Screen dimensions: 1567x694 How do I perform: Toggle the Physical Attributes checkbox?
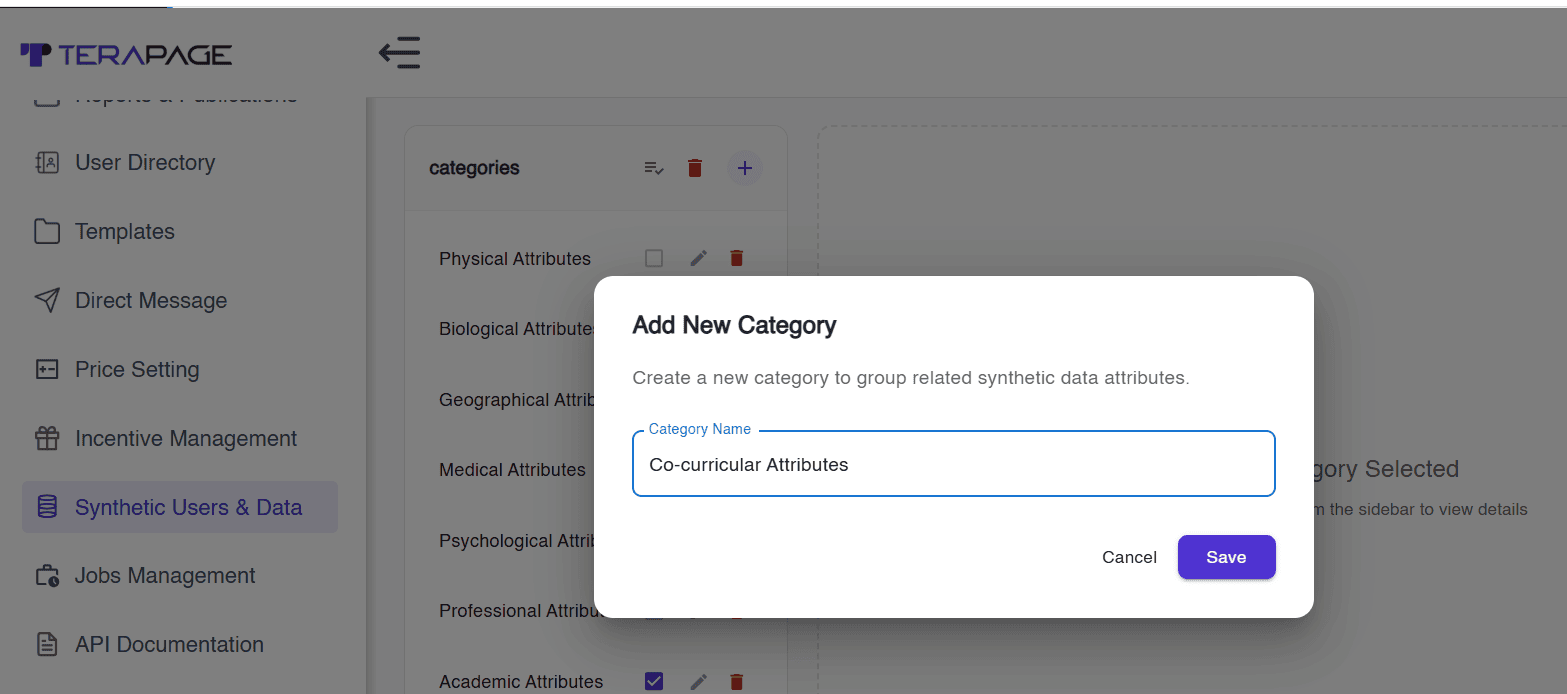point(654,258)
